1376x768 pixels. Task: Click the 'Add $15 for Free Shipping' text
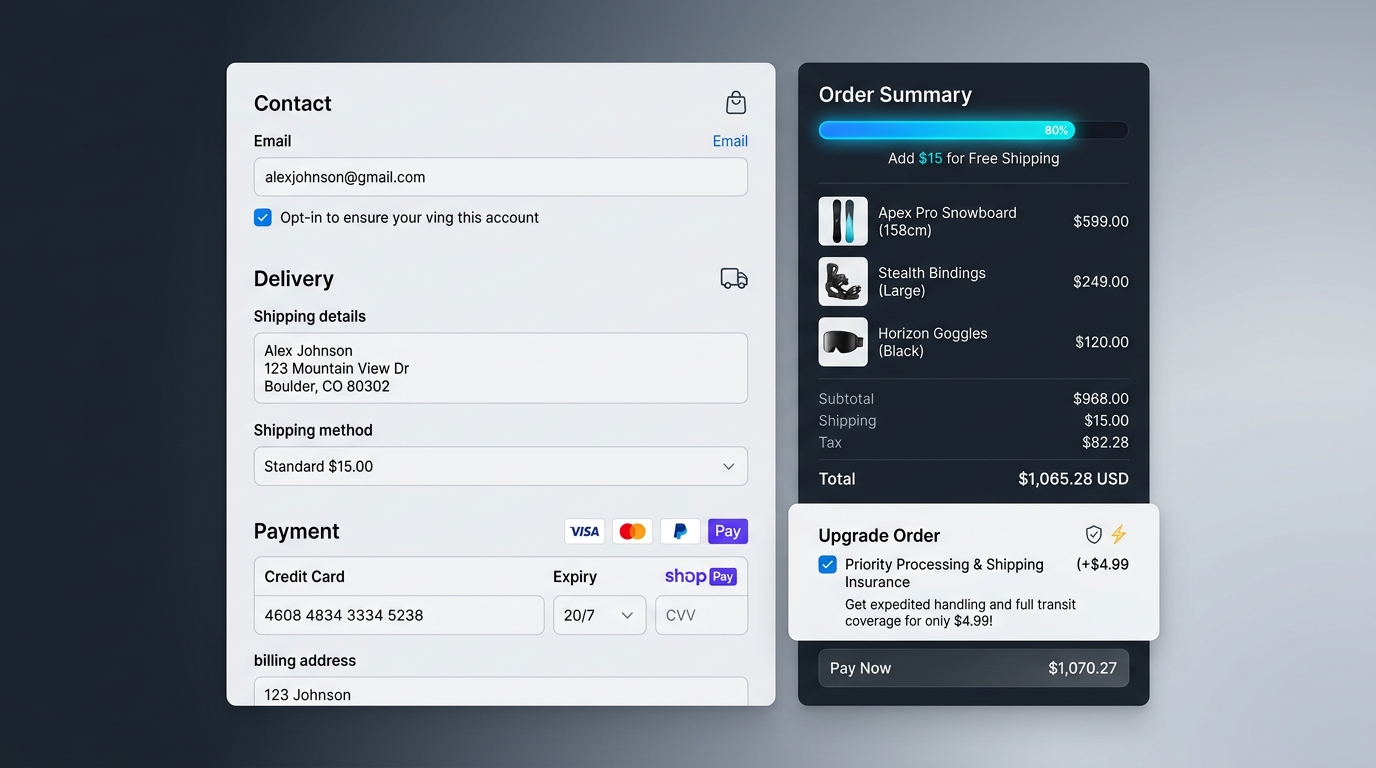click(x=974, y=158)
